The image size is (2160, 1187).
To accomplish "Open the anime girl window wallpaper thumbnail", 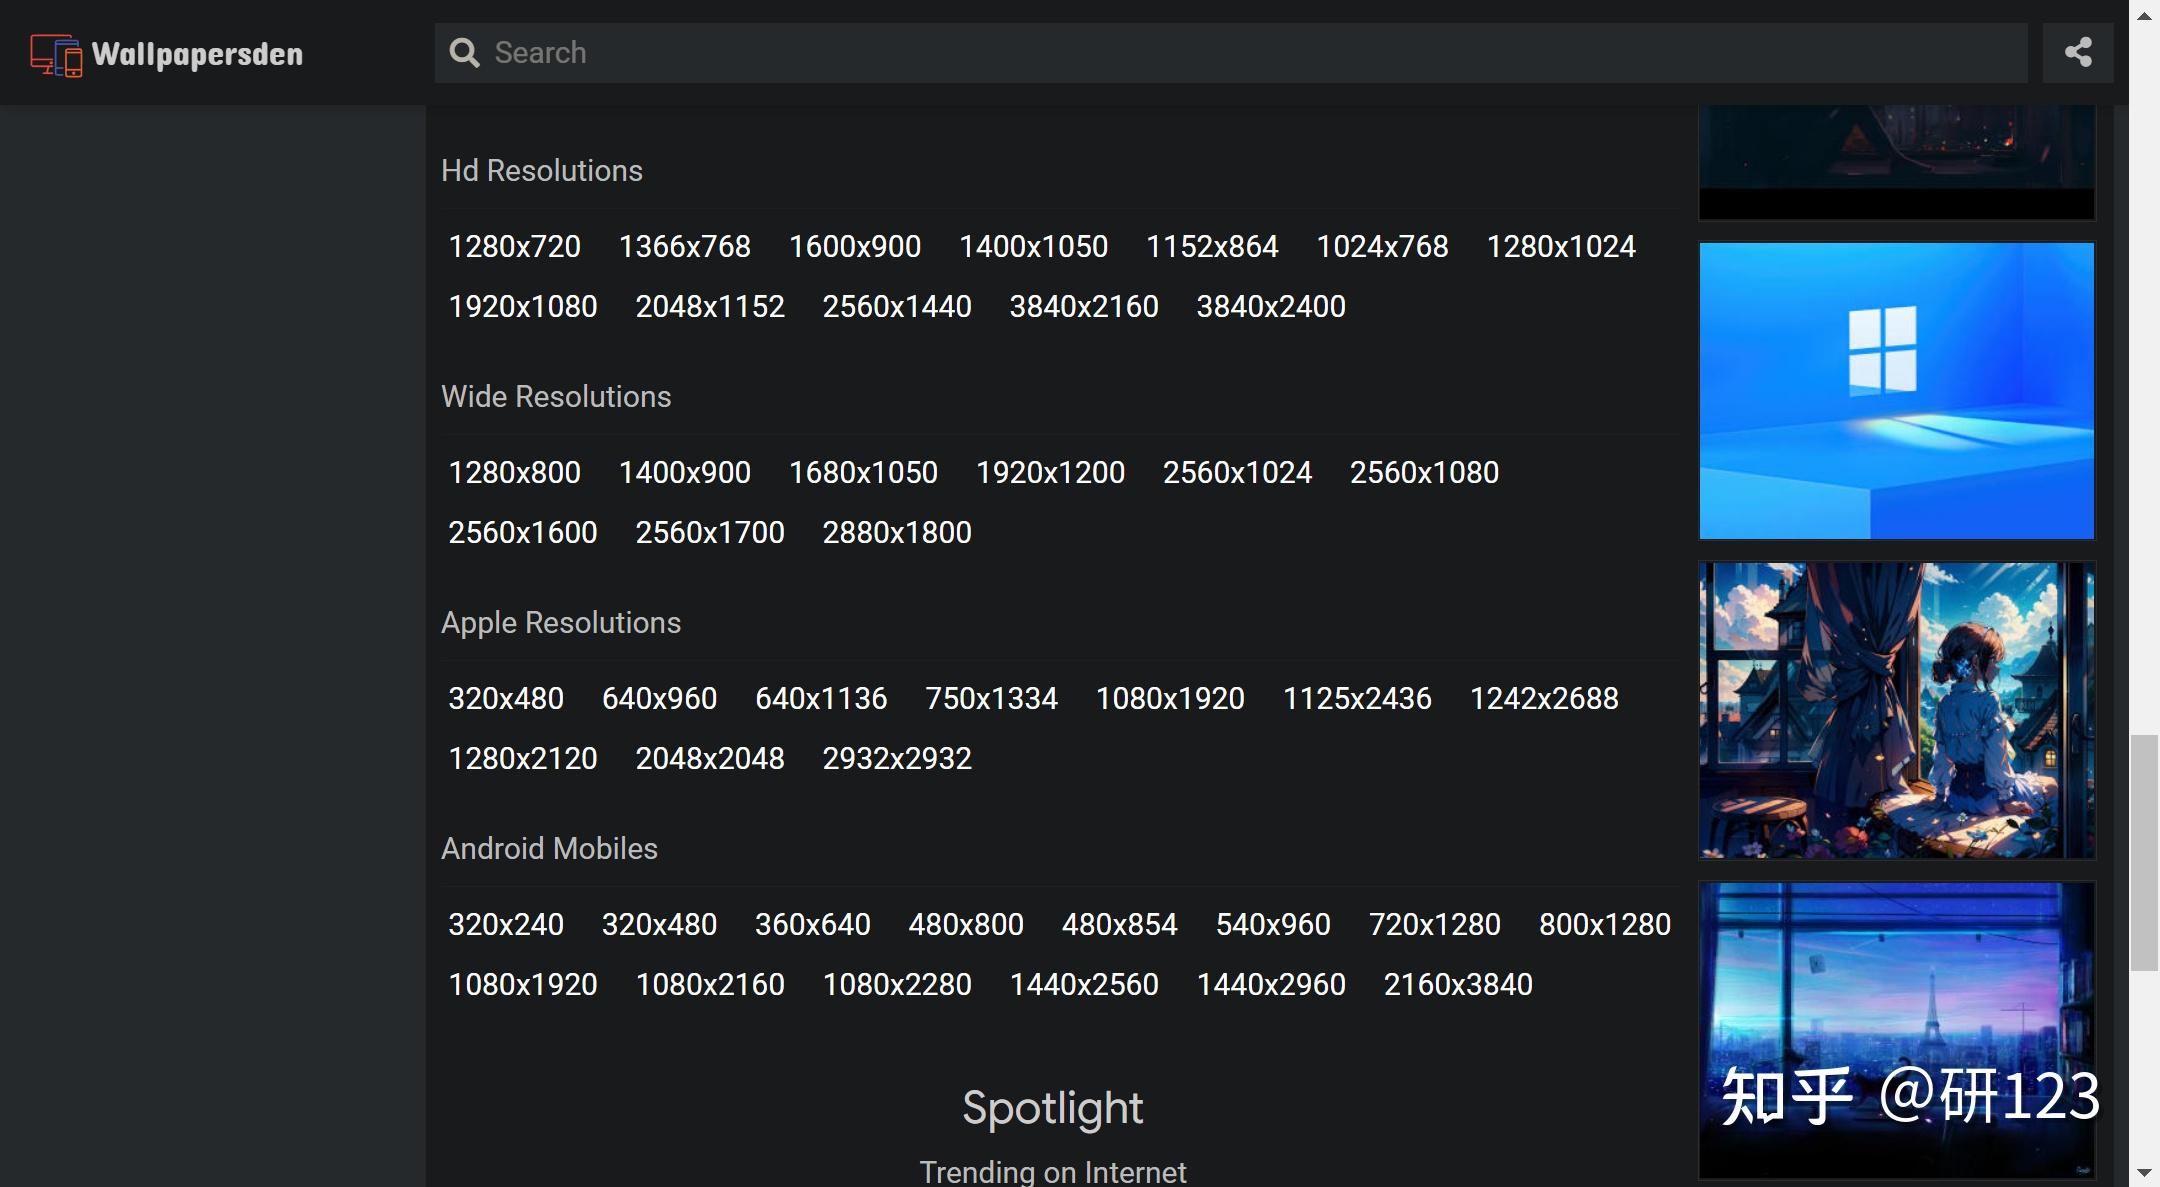I will coord(1896,710).
